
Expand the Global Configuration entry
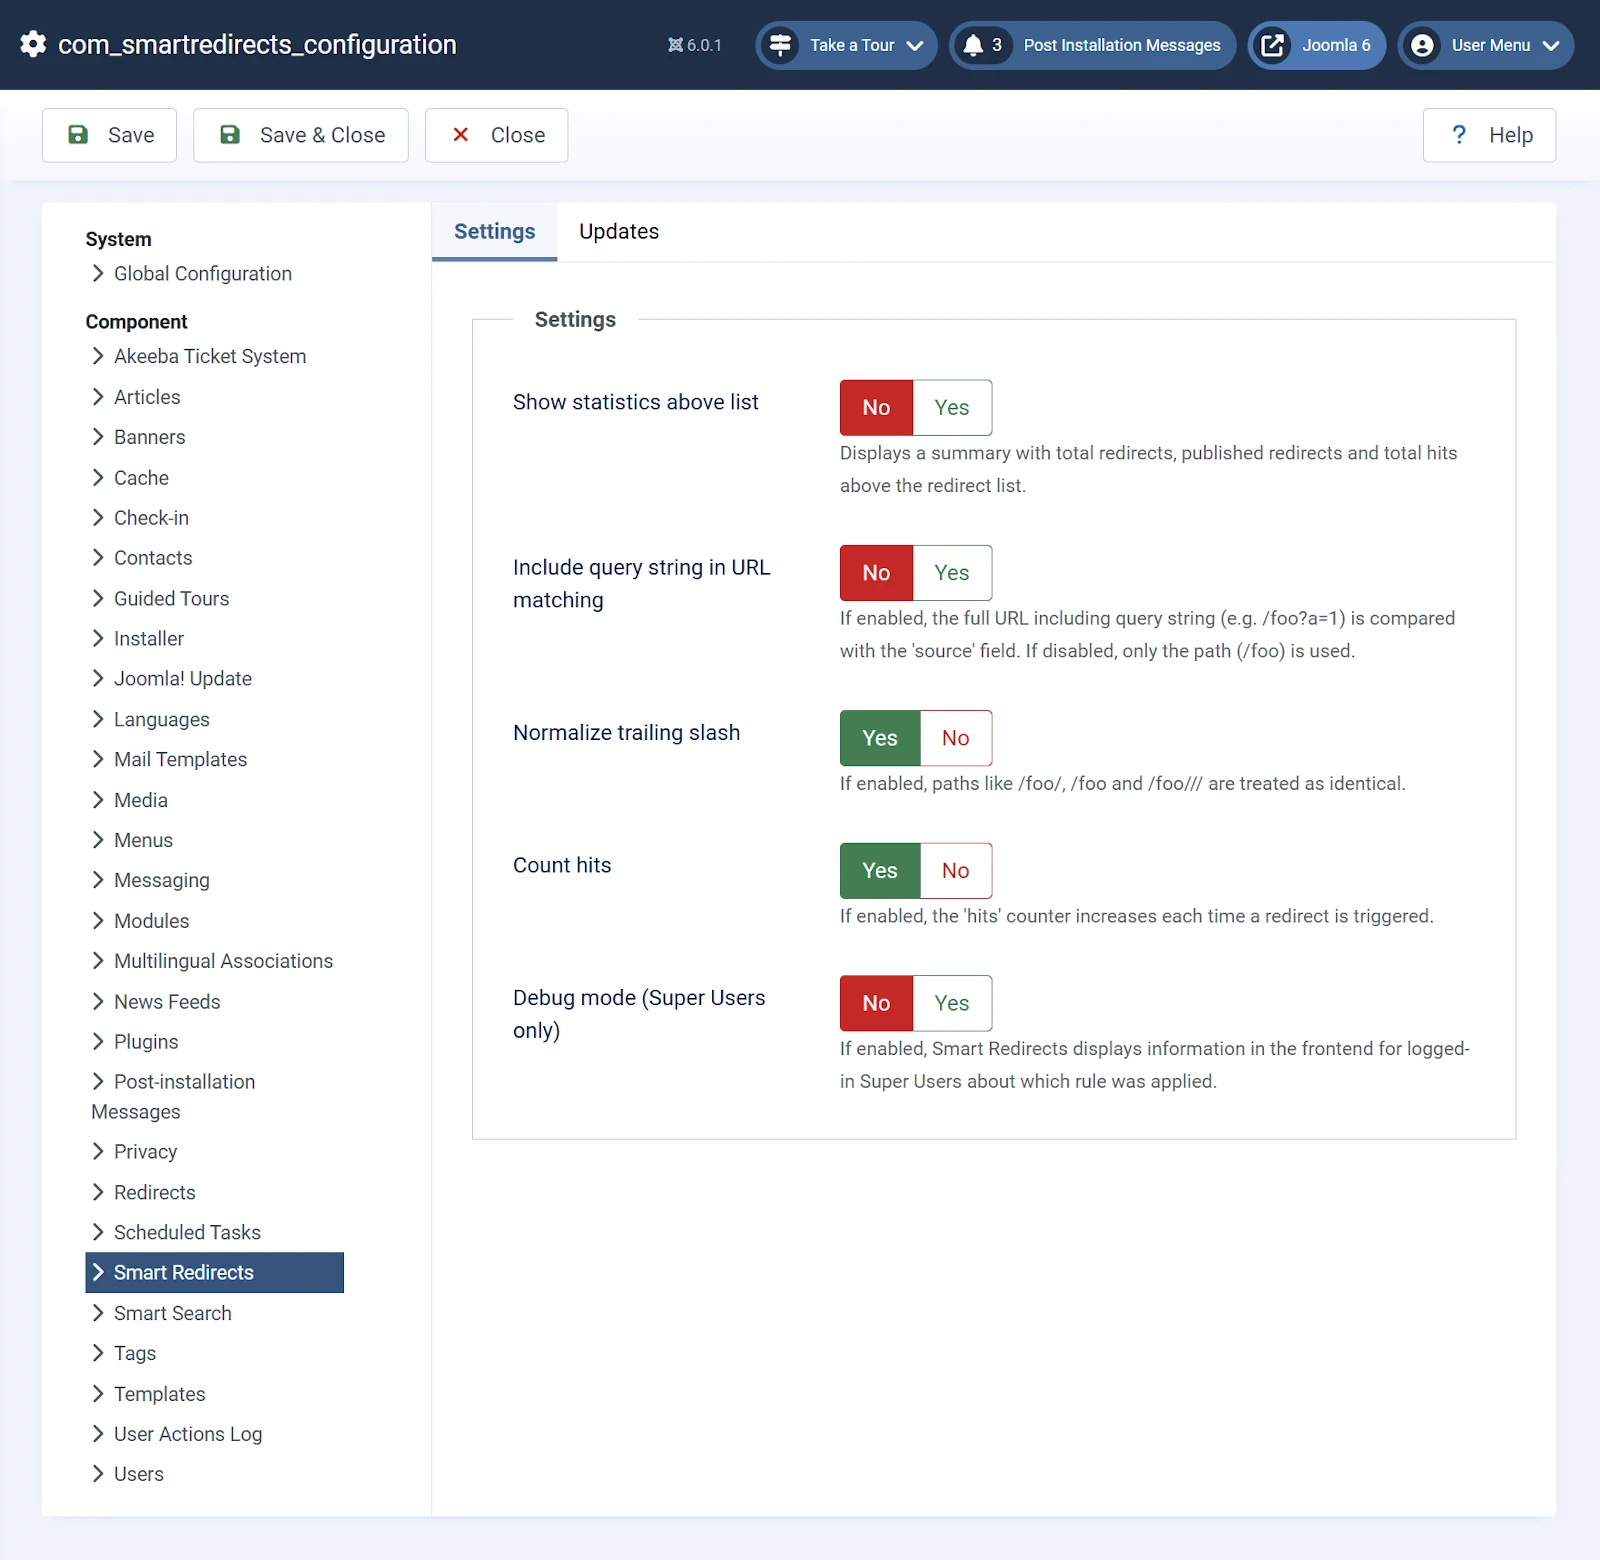(x=201, y=273)
